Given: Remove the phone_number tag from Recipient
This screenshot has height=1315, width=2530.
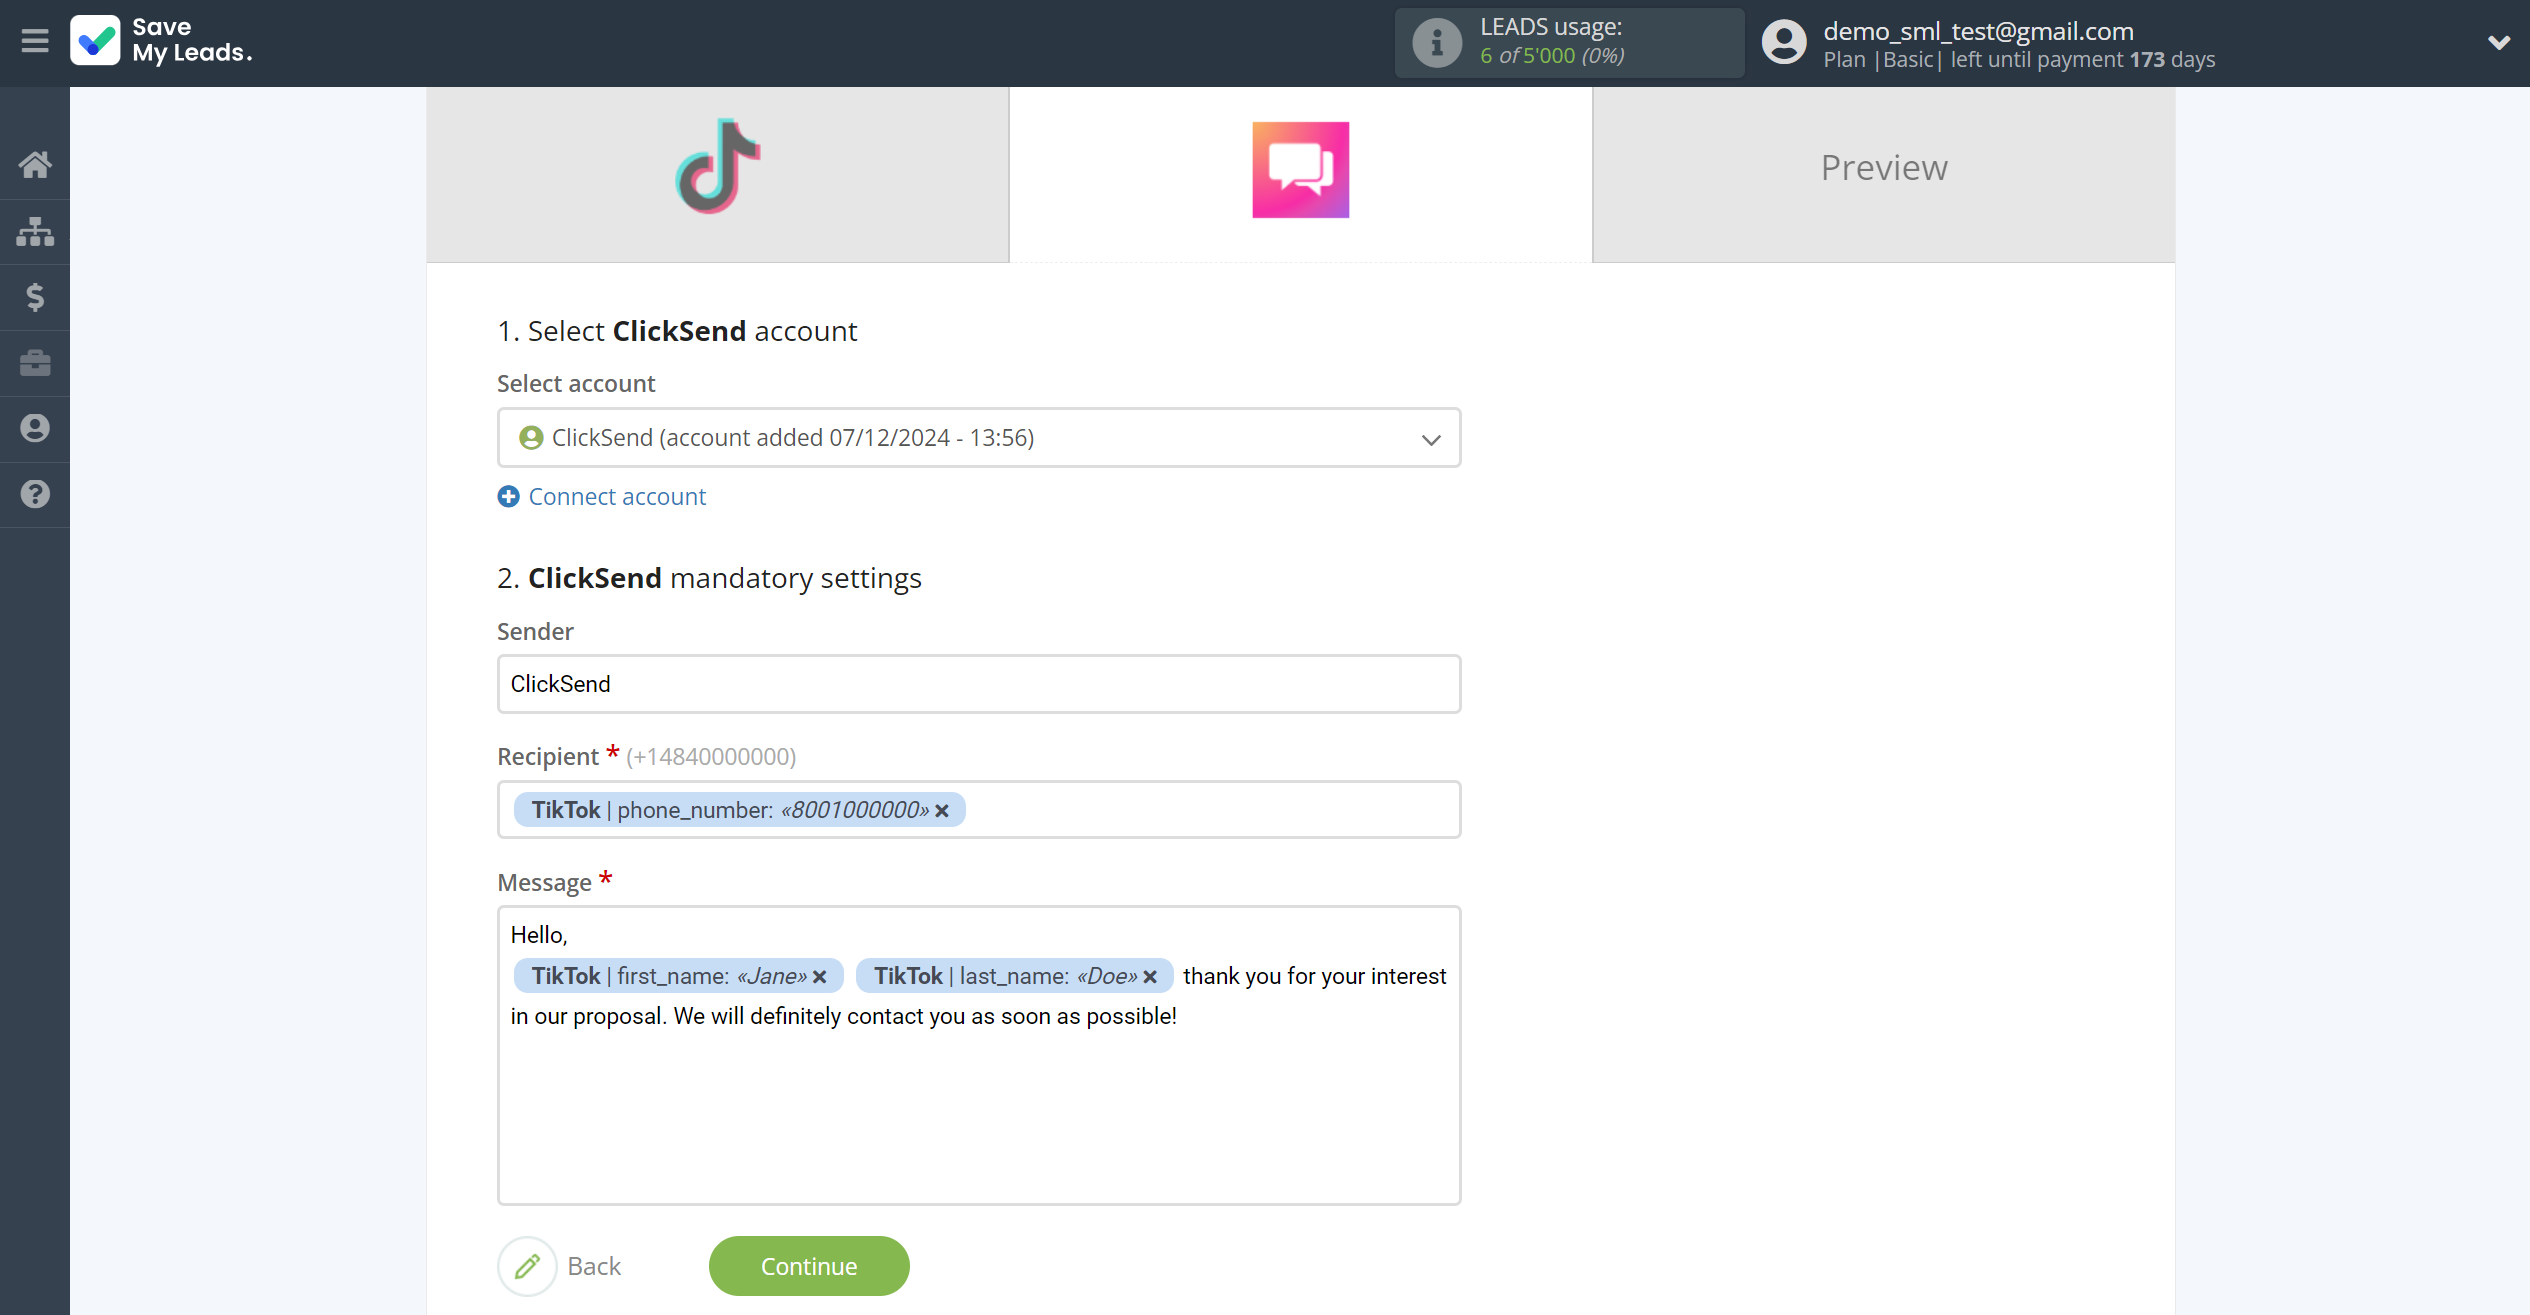Looking at the screenshot, I should pyautogui.click(x=942, y=811).
